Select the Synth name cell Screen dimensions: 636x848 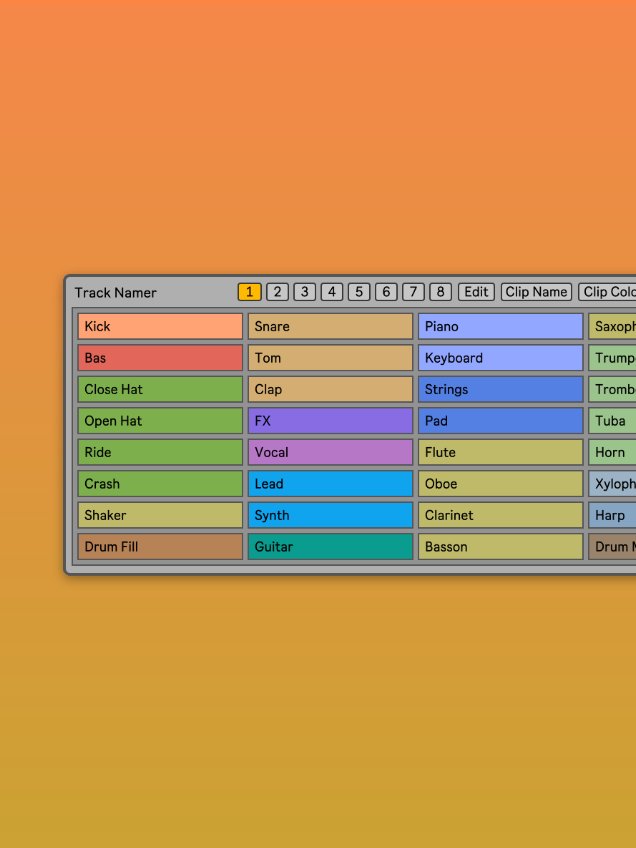click(330, 515)
